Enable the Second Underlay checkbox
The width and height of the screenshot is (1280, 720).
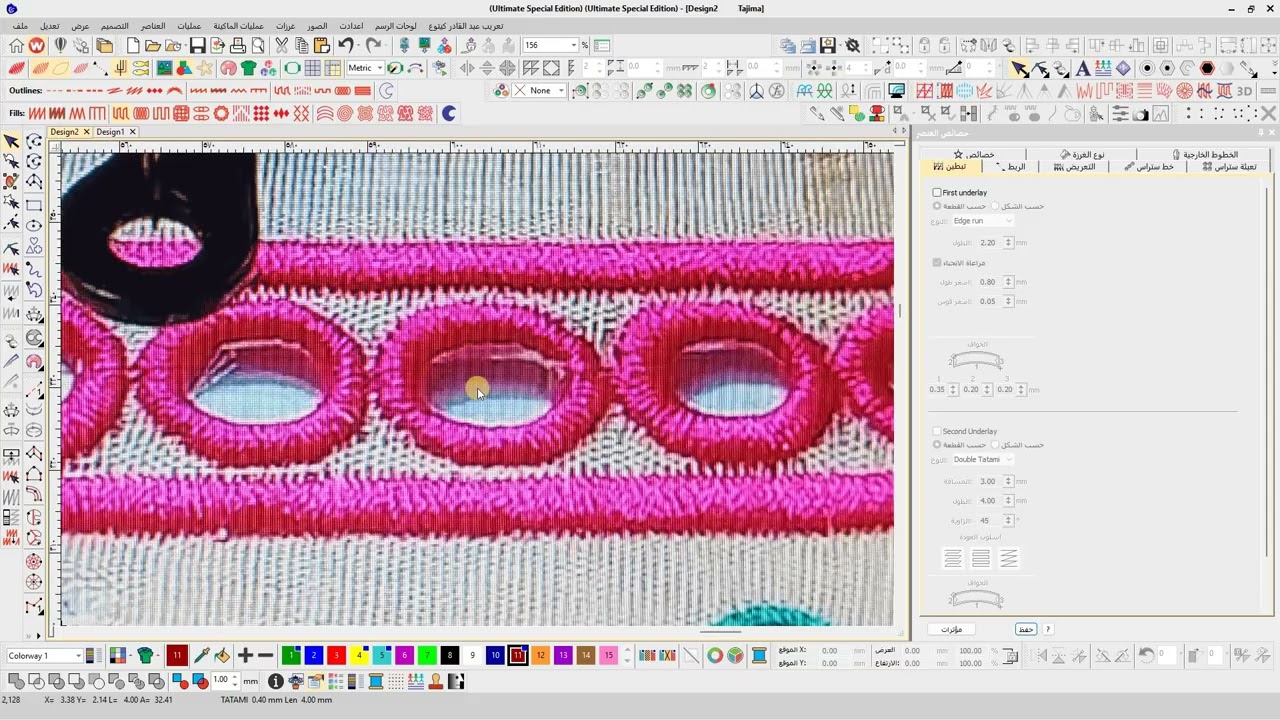[x=937, y=431]
